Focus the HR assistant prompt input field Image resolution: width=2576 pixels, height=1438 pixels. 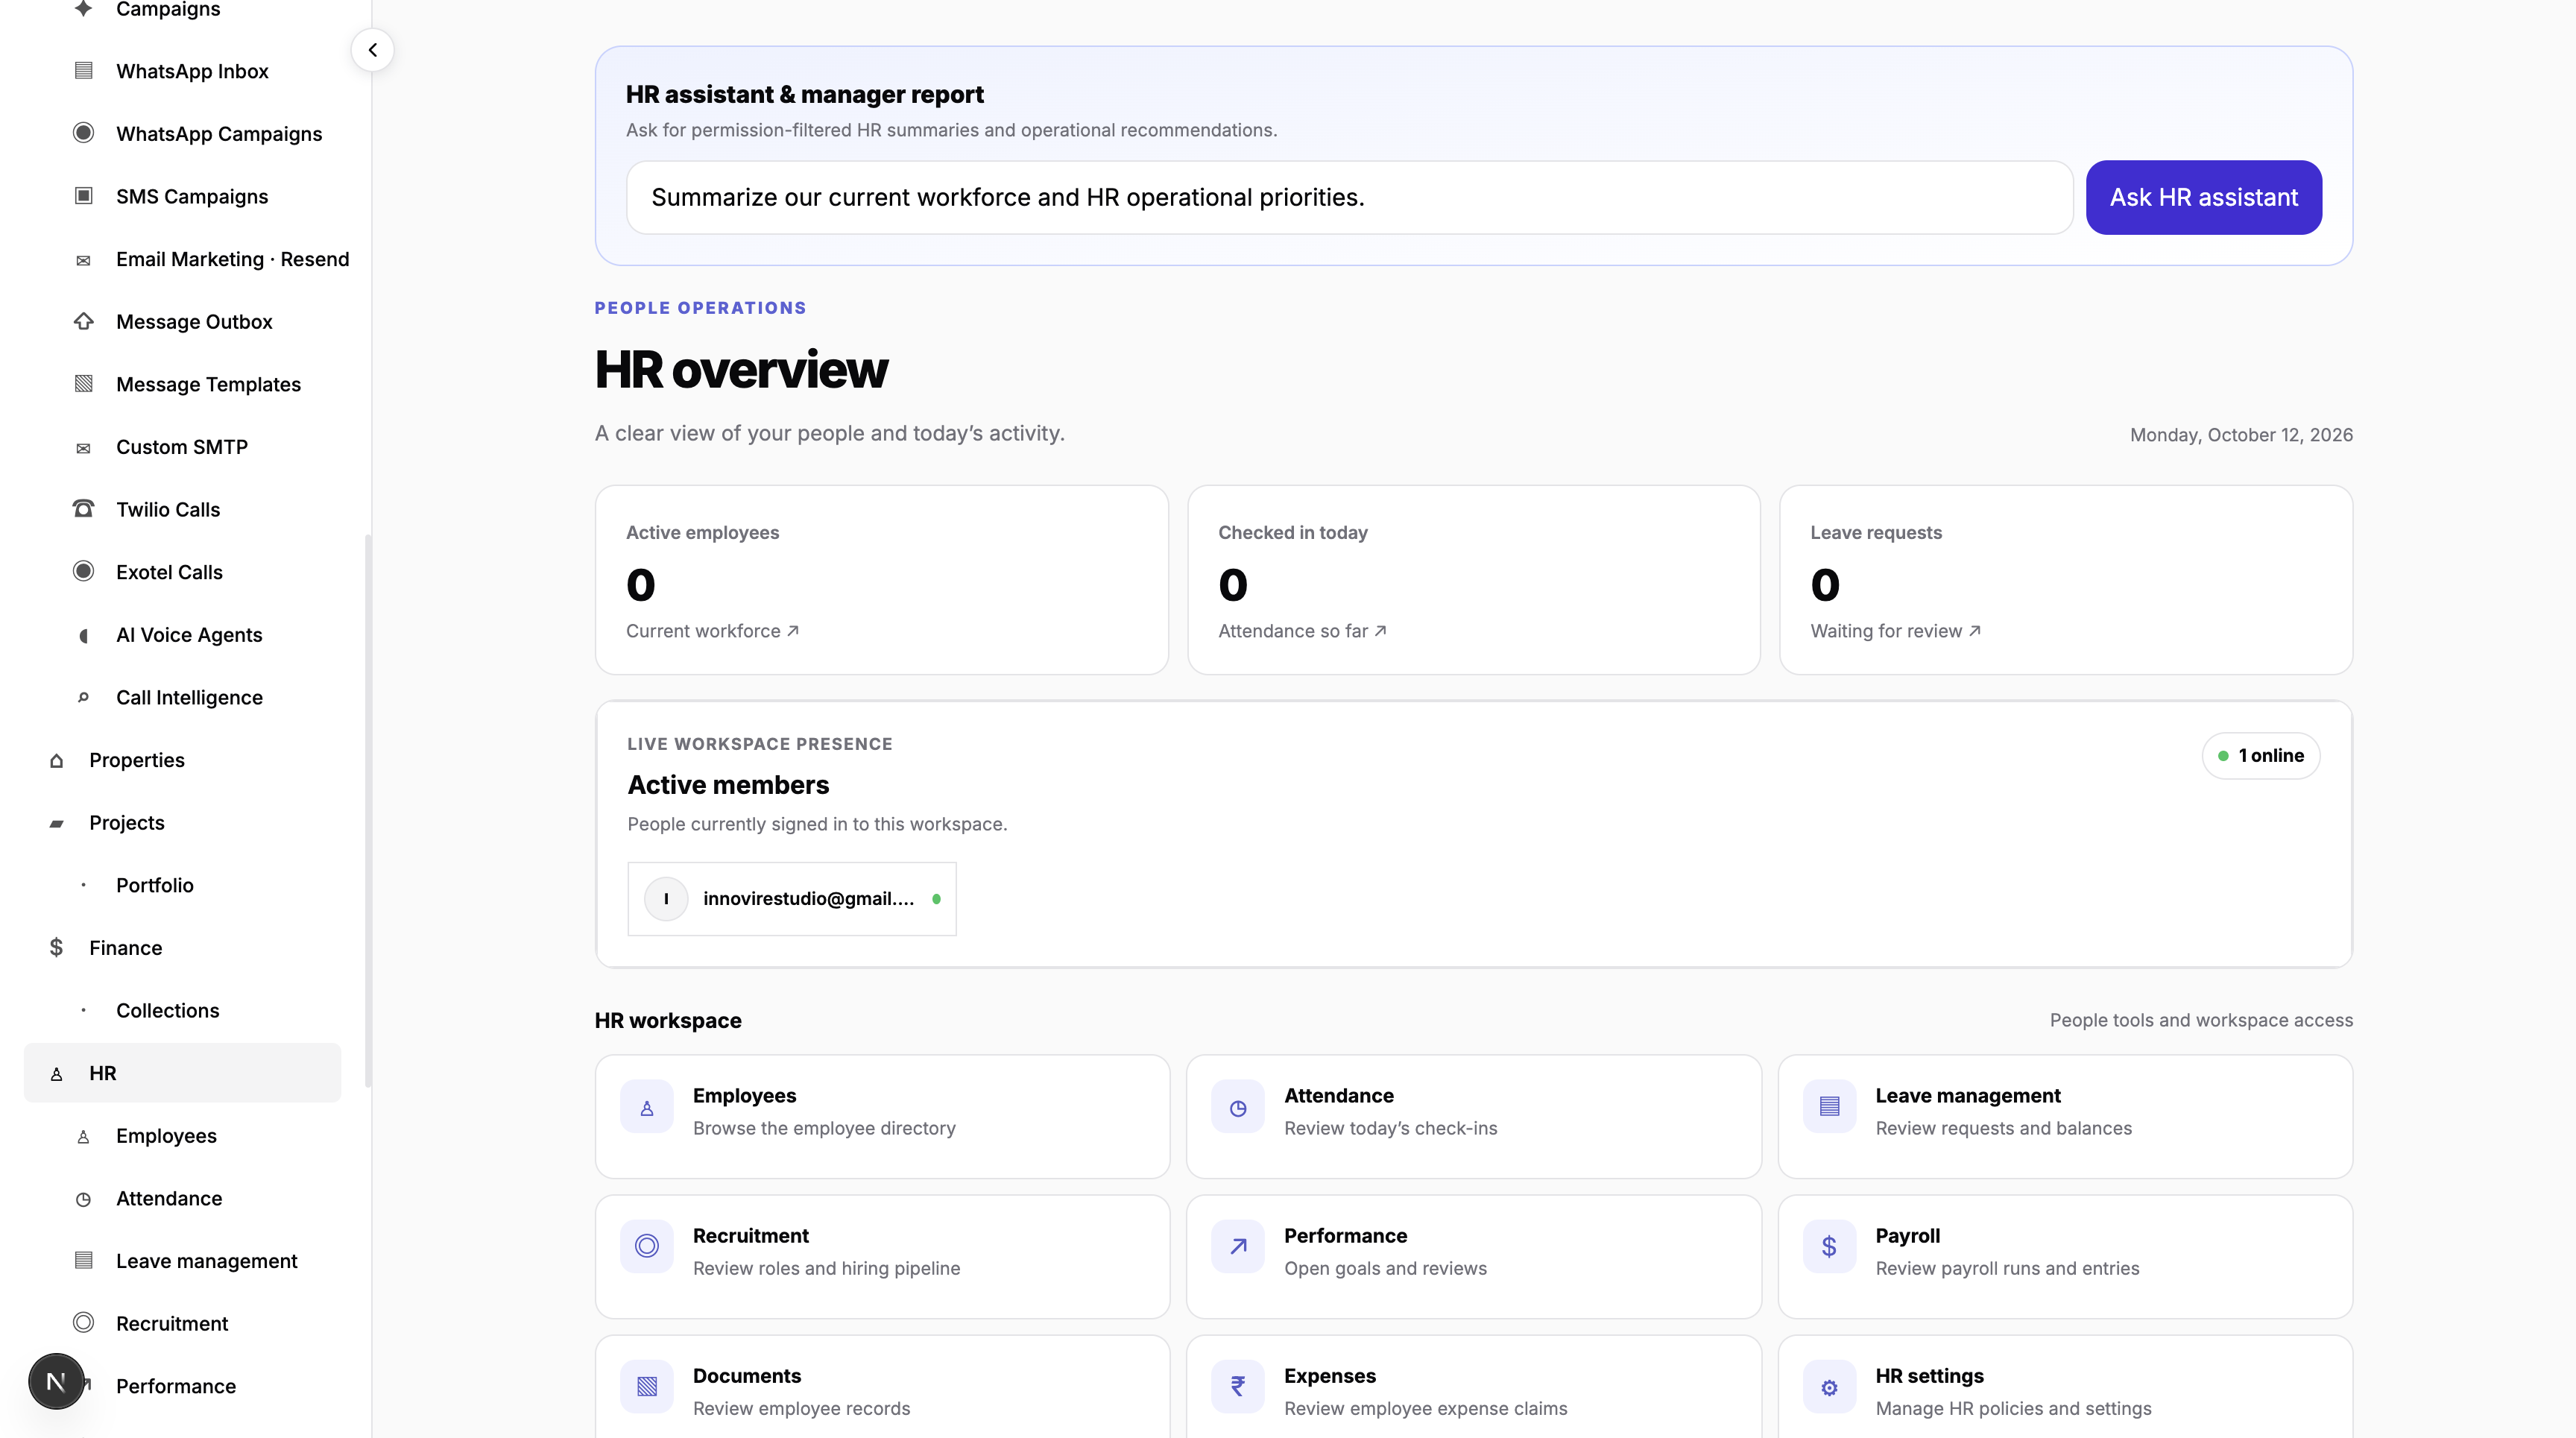click(1350, 197)
